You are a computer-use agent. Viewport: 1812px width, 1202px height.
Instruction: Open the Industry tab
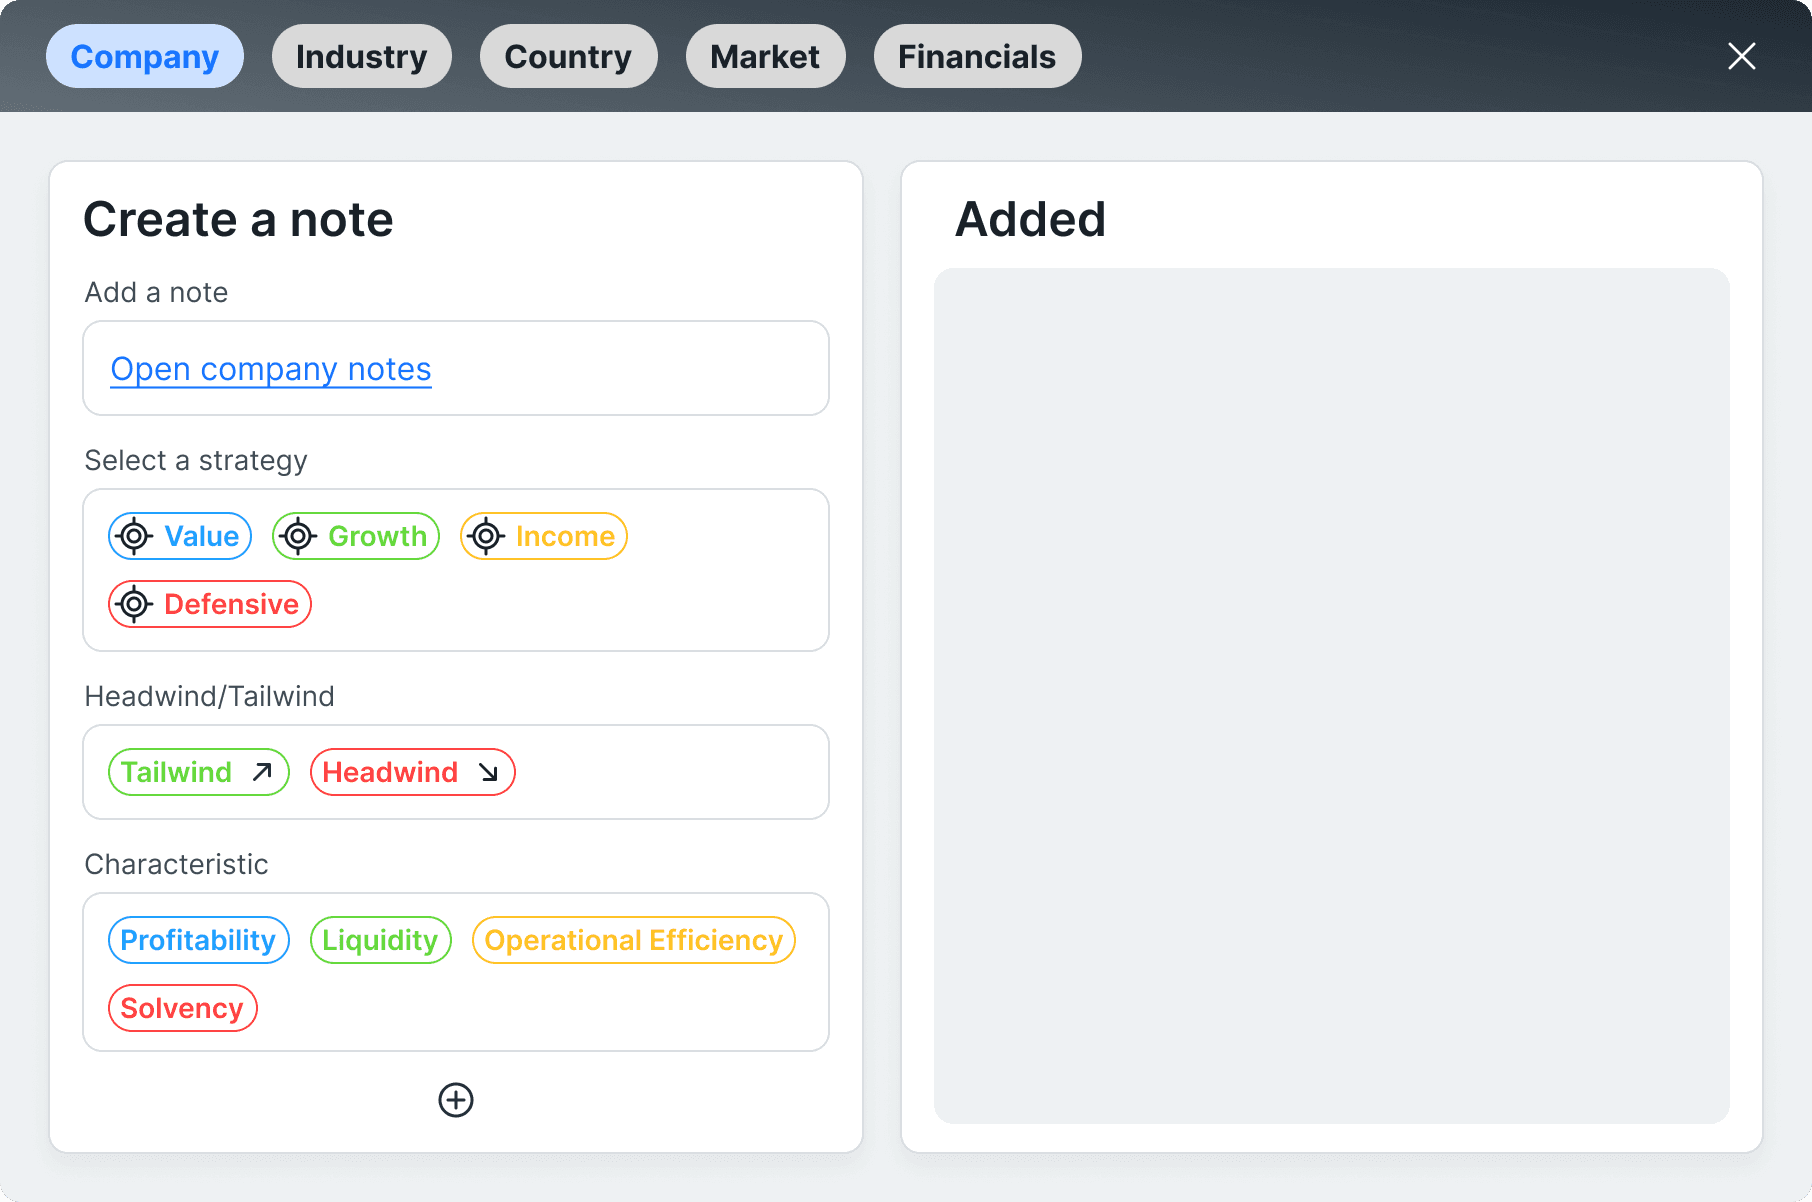[361, 56]
